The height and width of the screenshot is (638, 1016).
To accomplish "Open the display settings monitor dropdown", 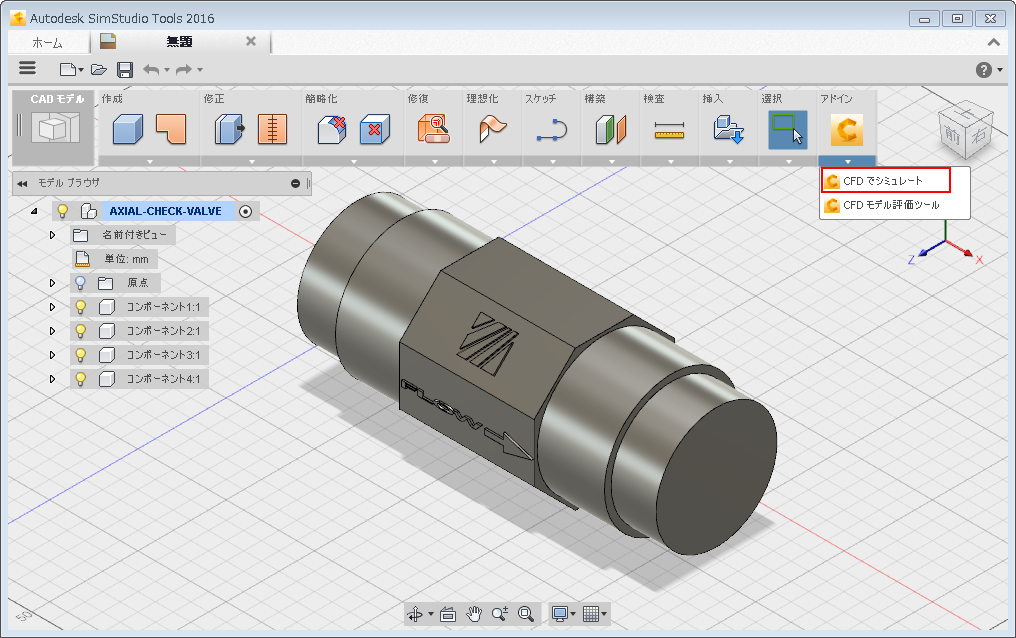I will tap(563, 613).
